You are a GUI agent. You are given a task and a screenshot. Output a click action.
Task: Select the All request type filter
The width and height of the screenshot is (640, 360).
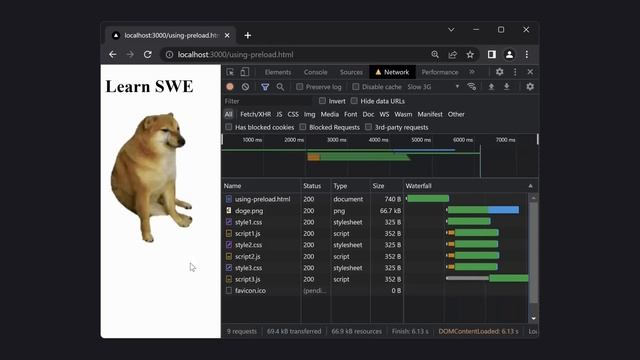coord(228,114)
